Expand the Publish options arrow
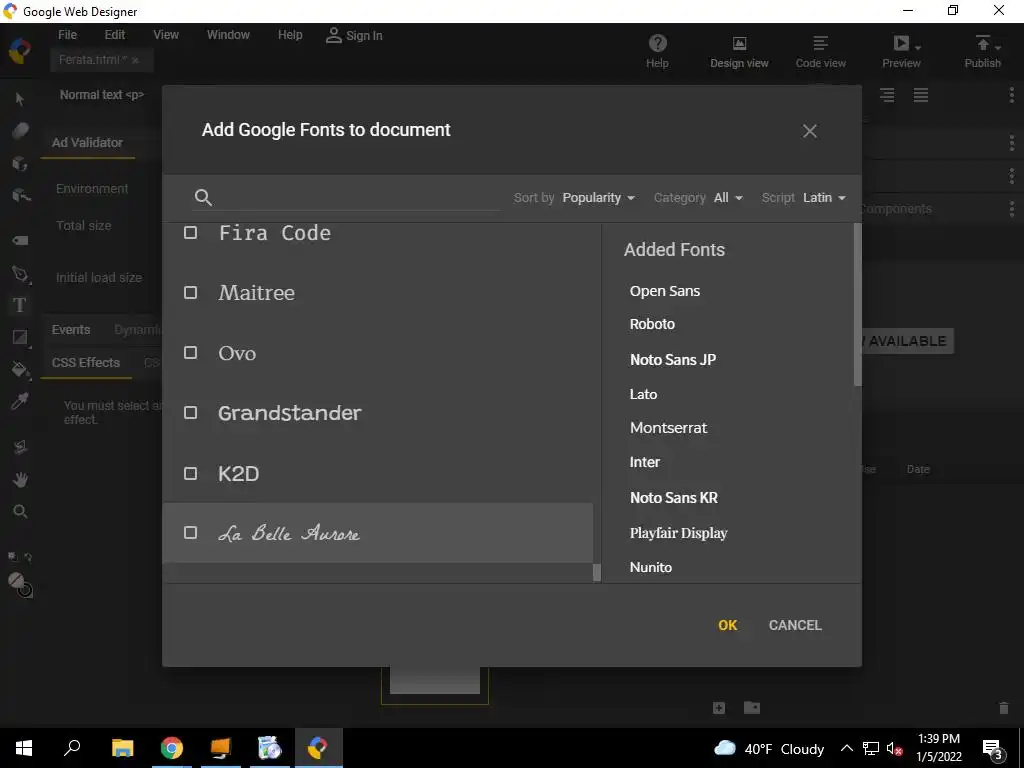 point(997,48)
